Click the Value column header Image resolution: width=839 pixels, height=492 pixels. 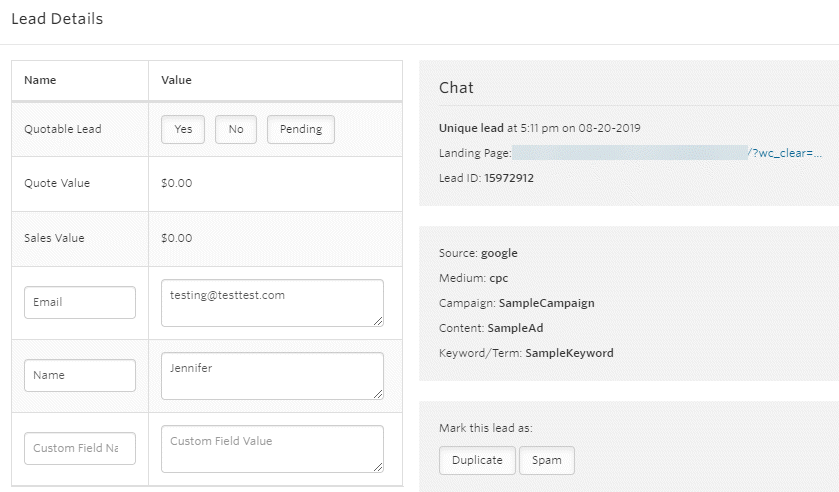click(177, 80)
